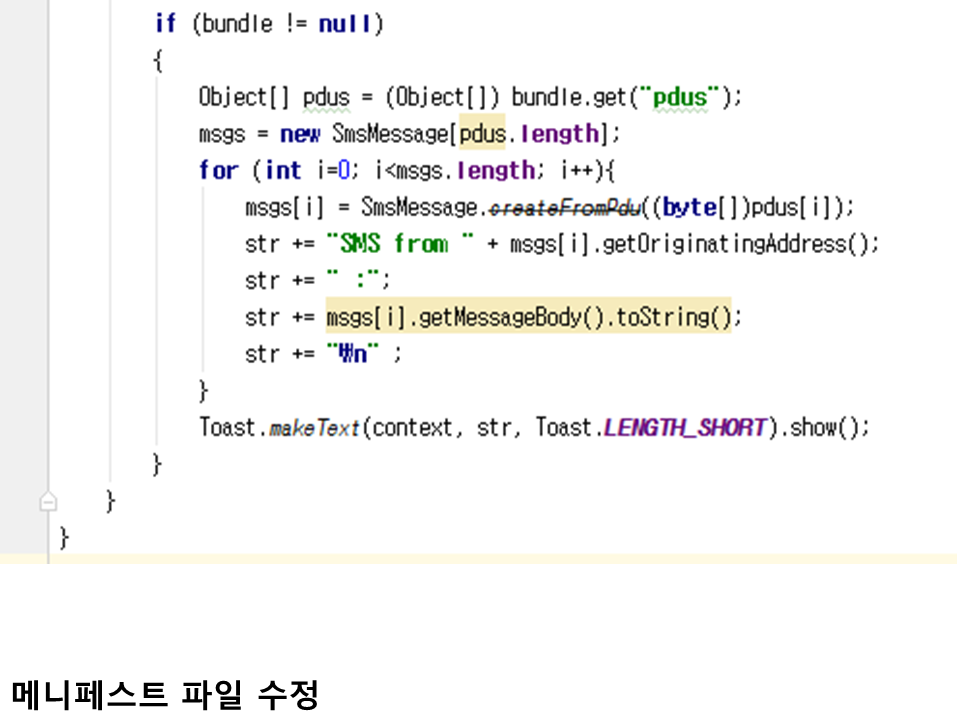Click the 'for' loop keyword

[217, 171]
